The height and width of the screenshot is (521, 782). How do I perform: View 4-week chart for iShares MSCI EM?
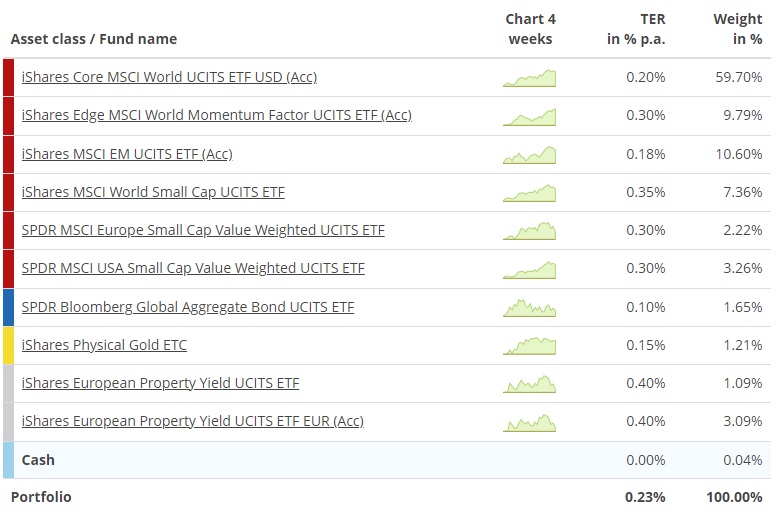(x=529, y=155)
